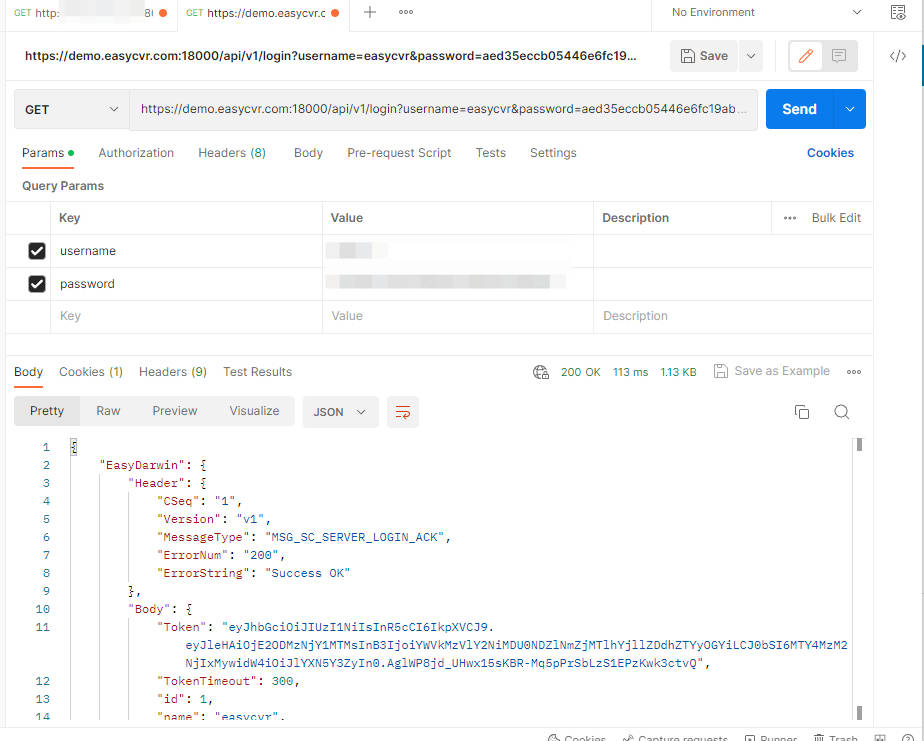924x741 pixels.
Task: Open the code snippet panel icon
Action: (x=897, y=56)
